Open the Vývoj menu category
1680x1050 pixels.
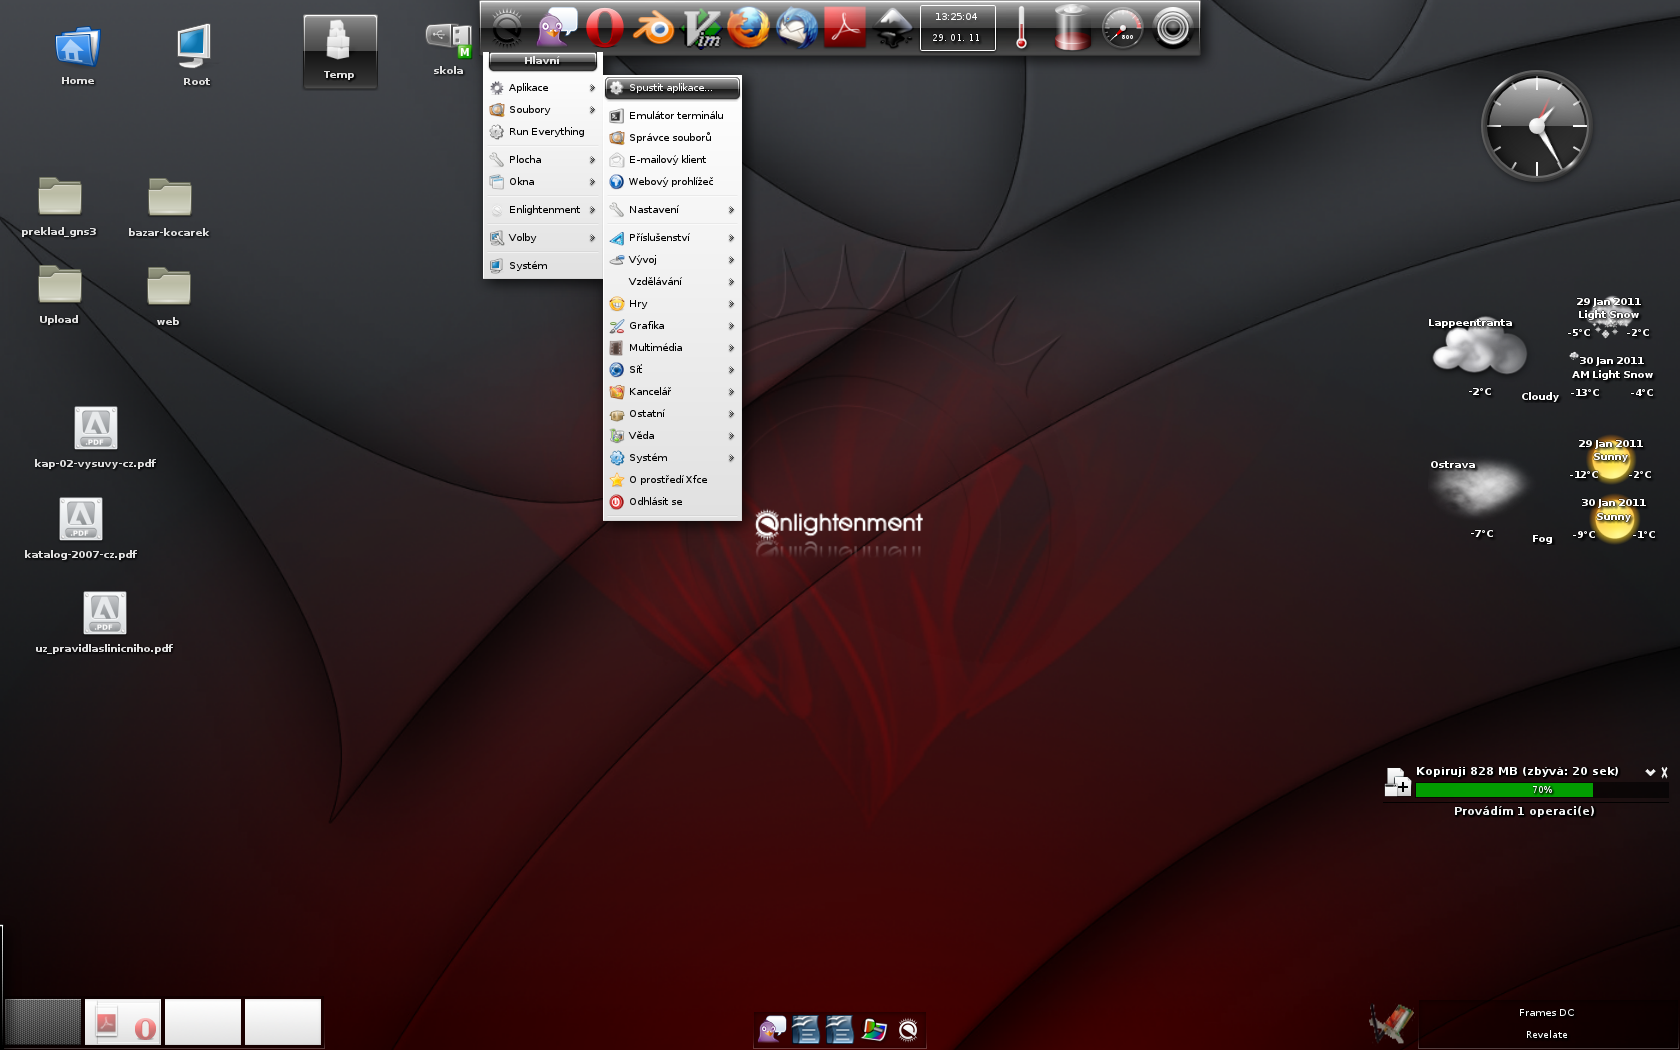[x=672, y=260]
